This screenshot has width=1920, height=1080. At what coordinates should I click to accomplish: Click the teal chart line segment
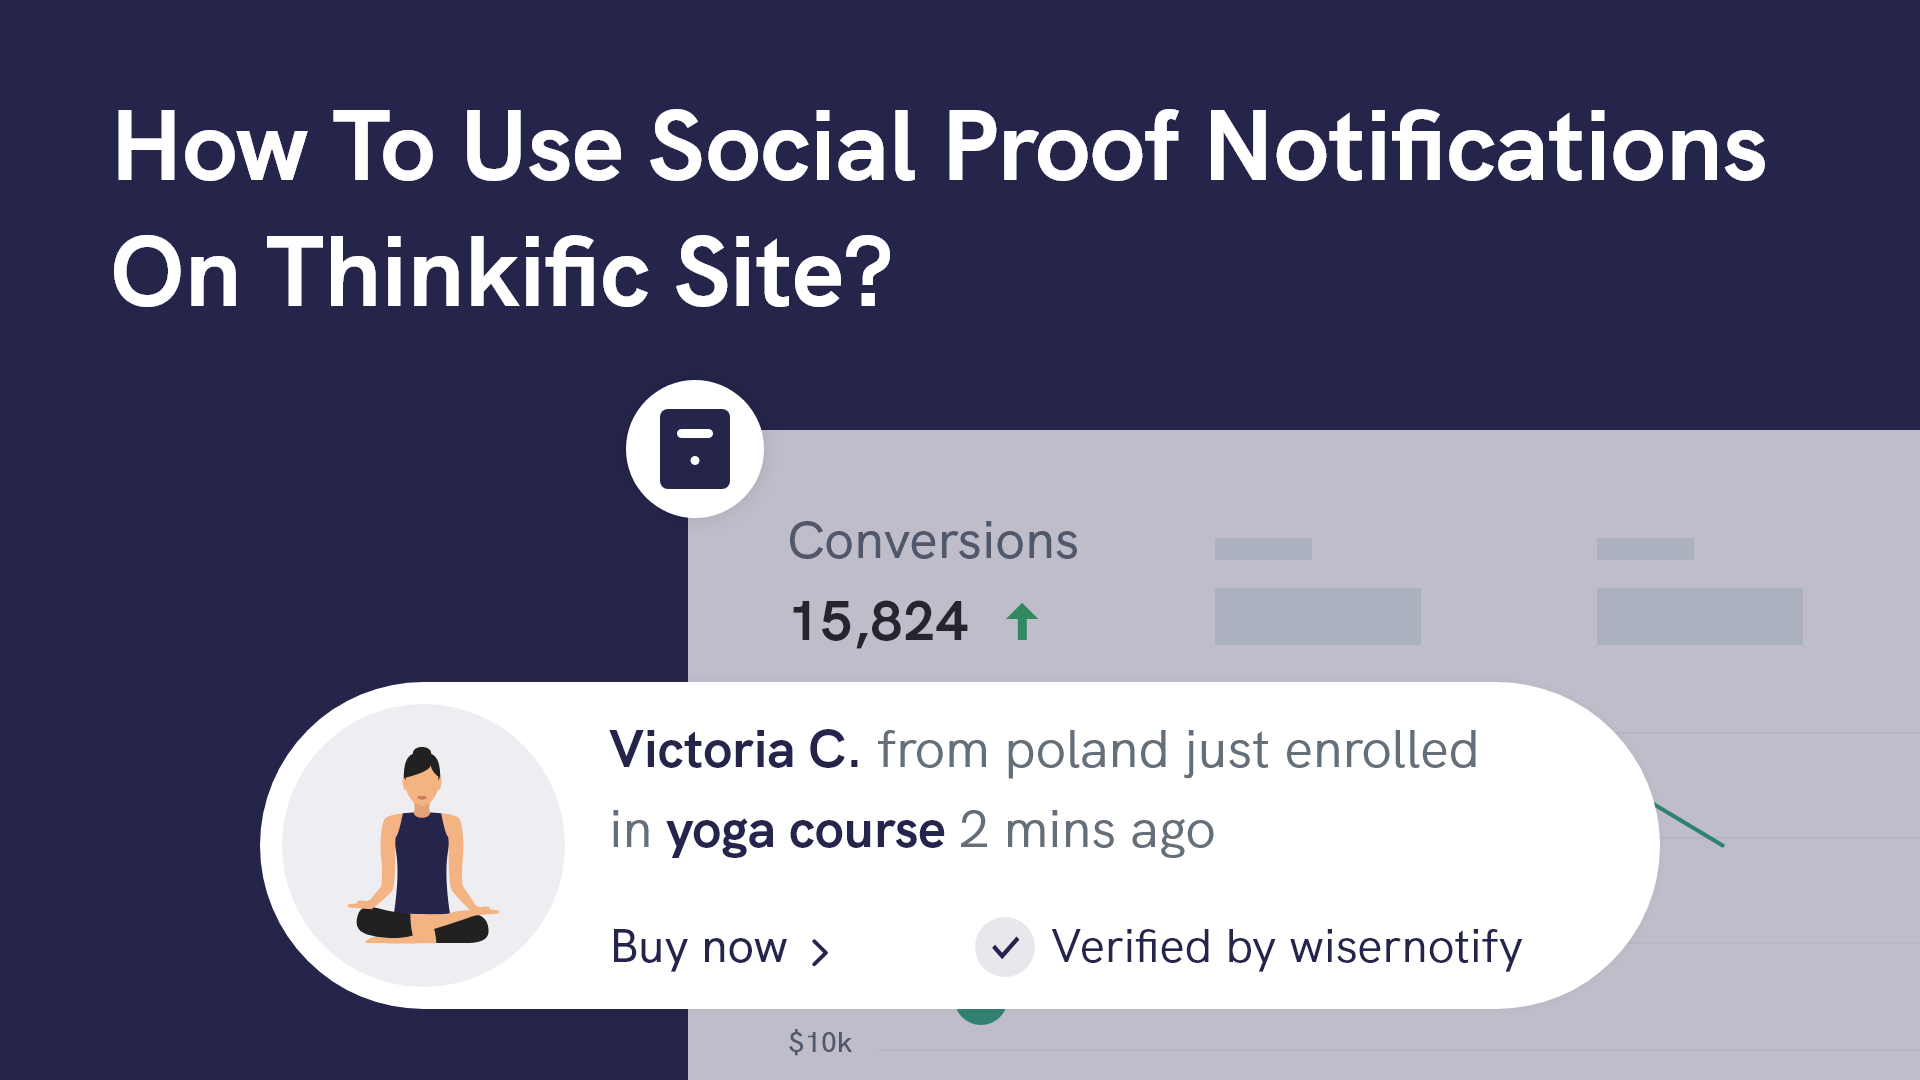point(1692,826)
